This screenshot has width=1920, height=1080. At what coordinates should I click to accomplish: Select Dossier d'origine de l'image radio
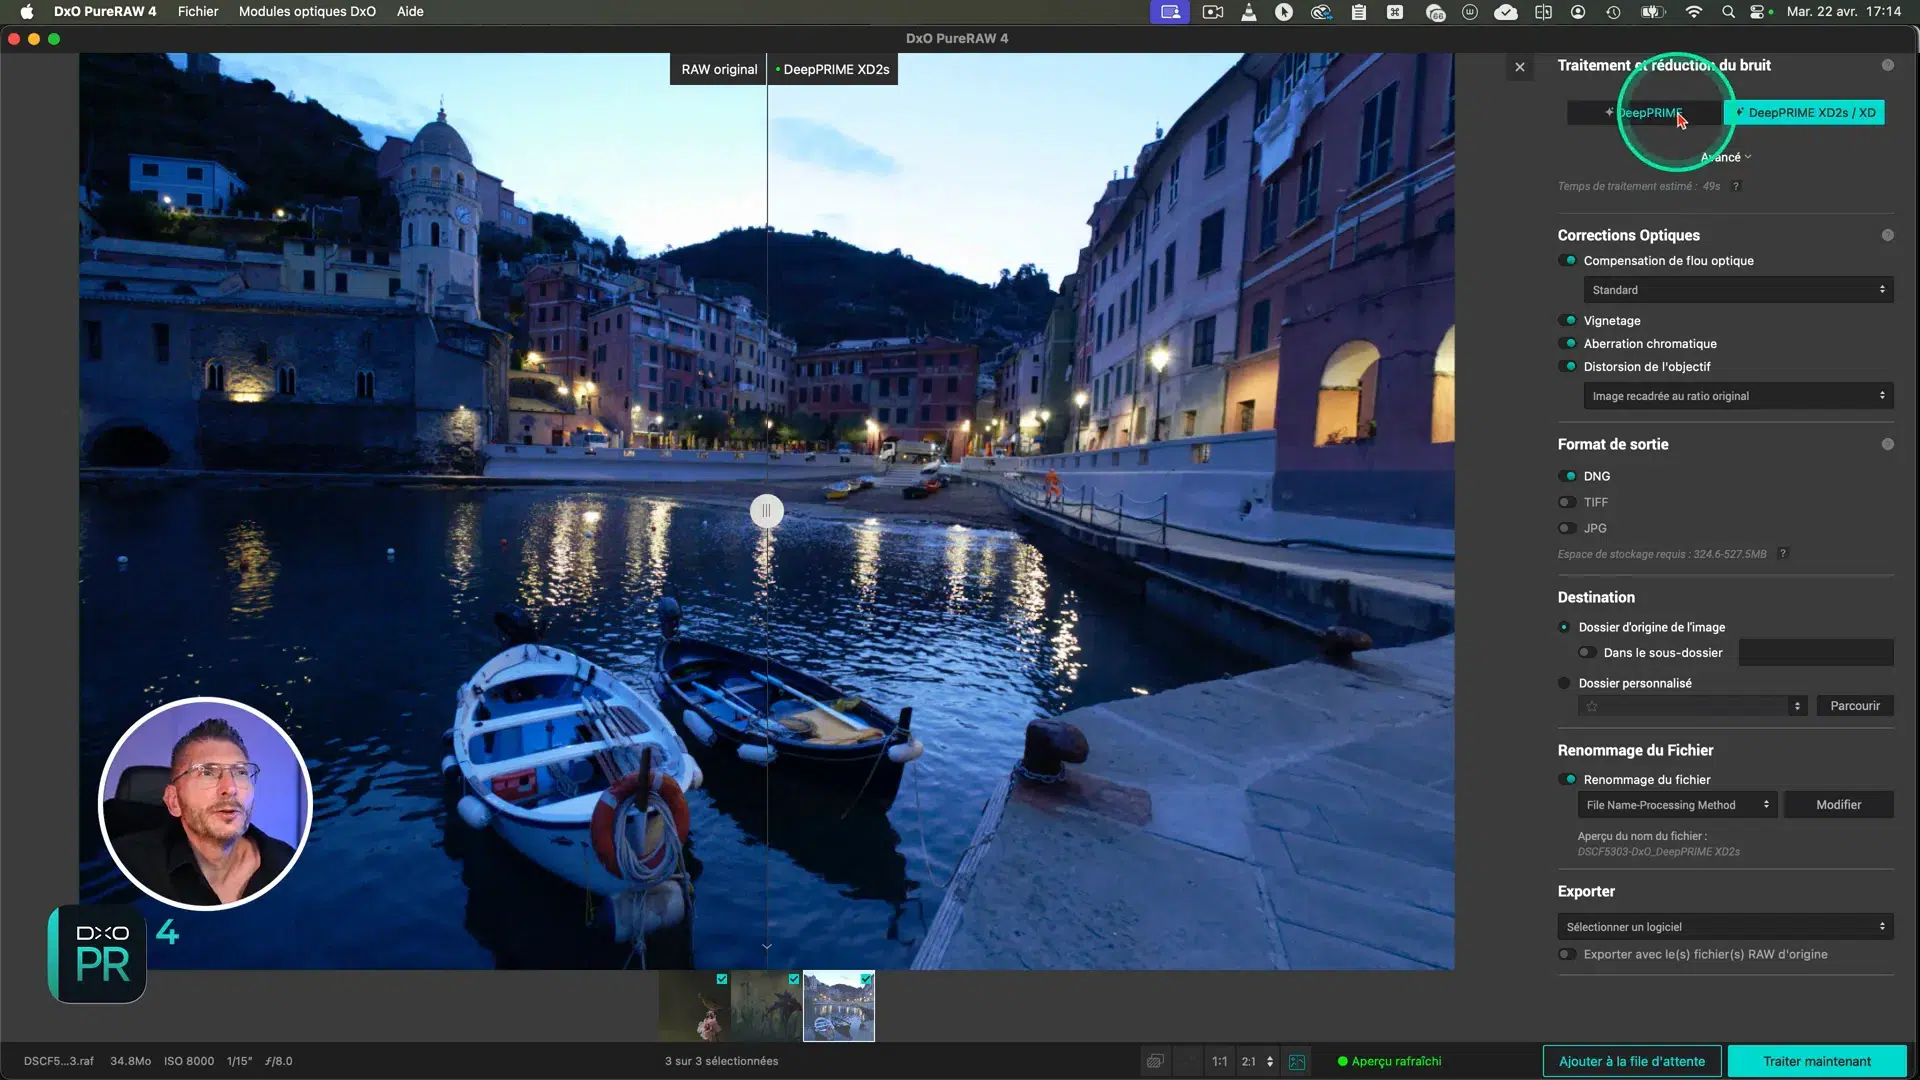[1564, 627]
